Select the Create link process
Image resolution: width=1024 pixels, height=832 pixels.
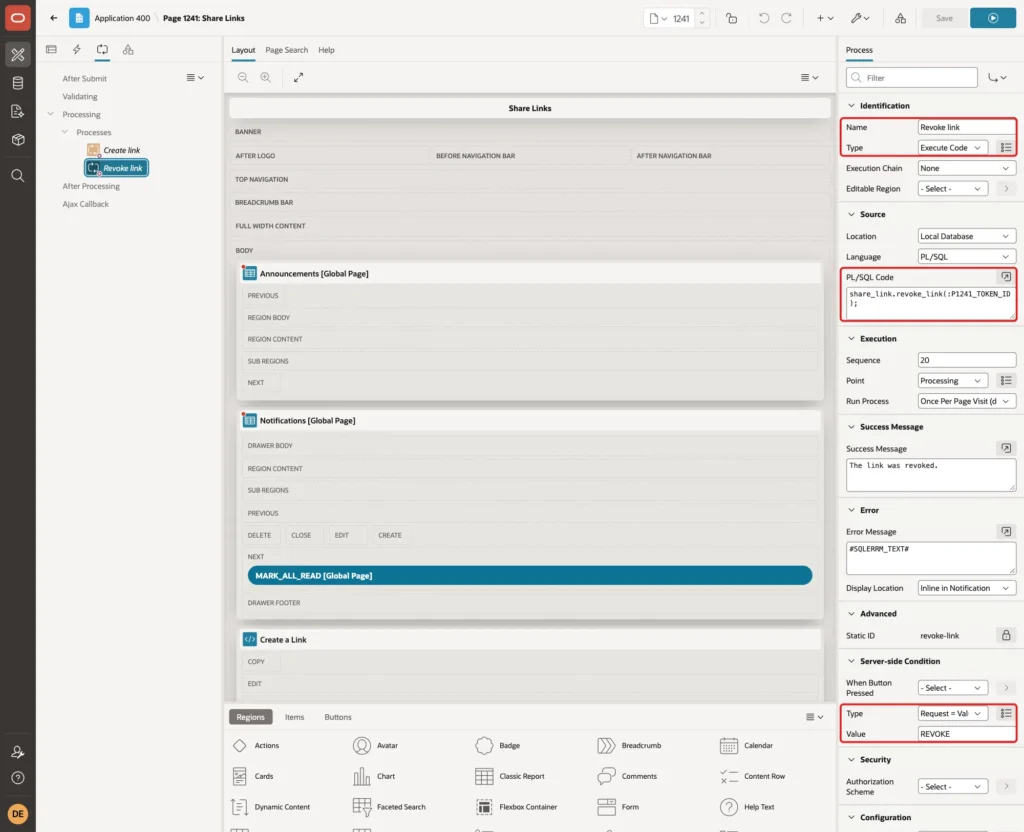click(114, 150)
